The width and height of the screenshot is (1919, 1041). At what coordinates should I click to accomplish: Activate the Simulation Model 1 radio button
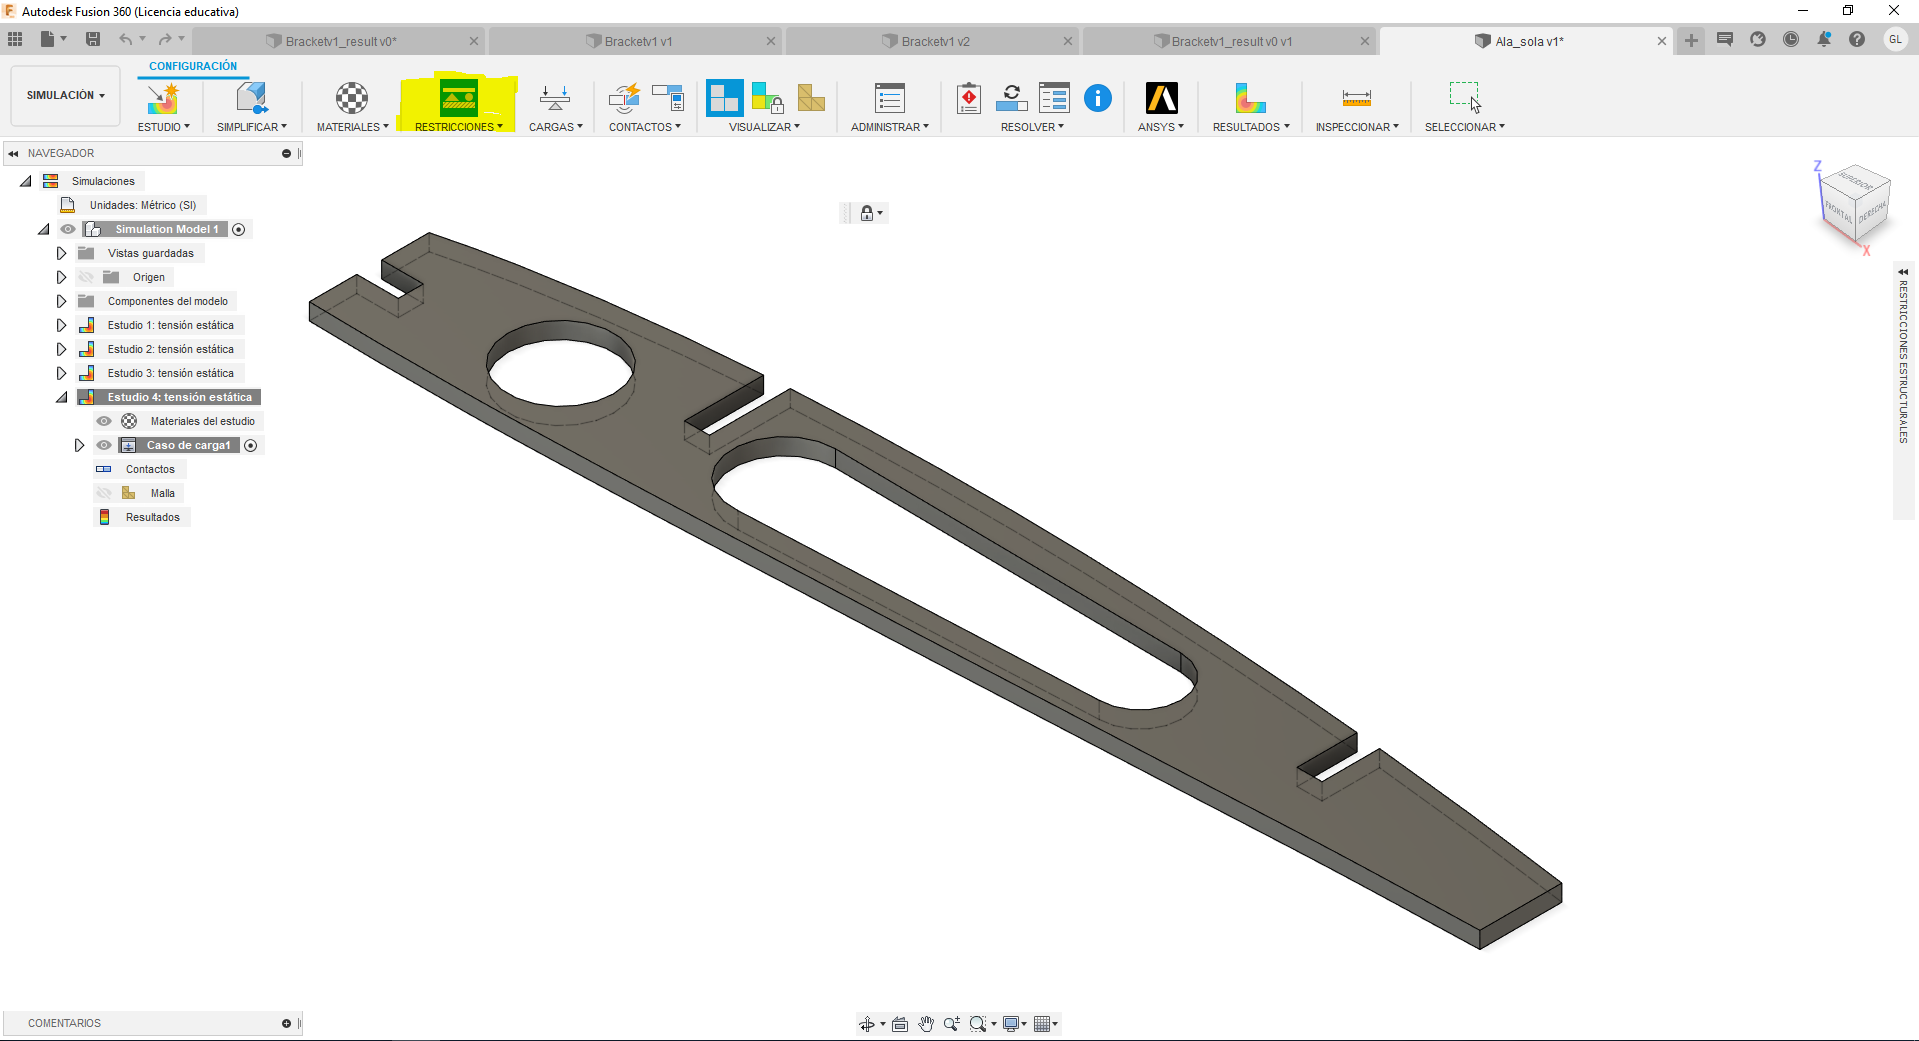(239, 229)
